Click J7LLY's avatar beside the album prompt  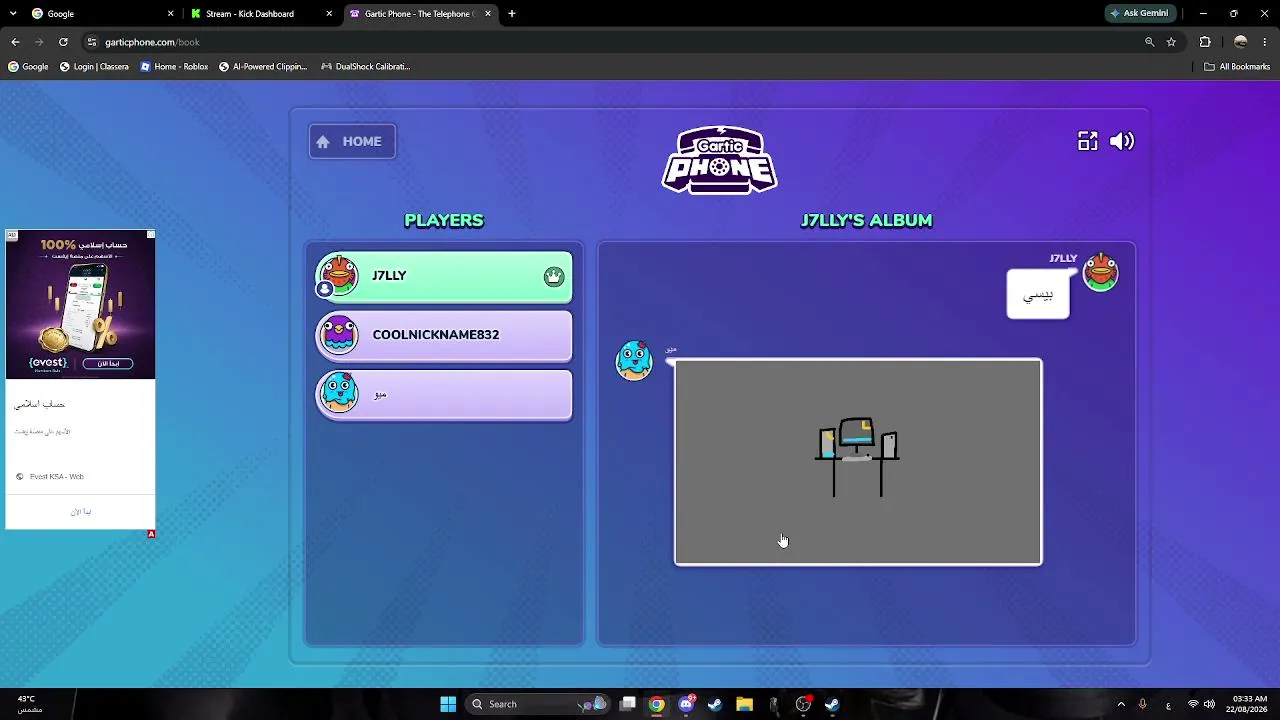1101,273
